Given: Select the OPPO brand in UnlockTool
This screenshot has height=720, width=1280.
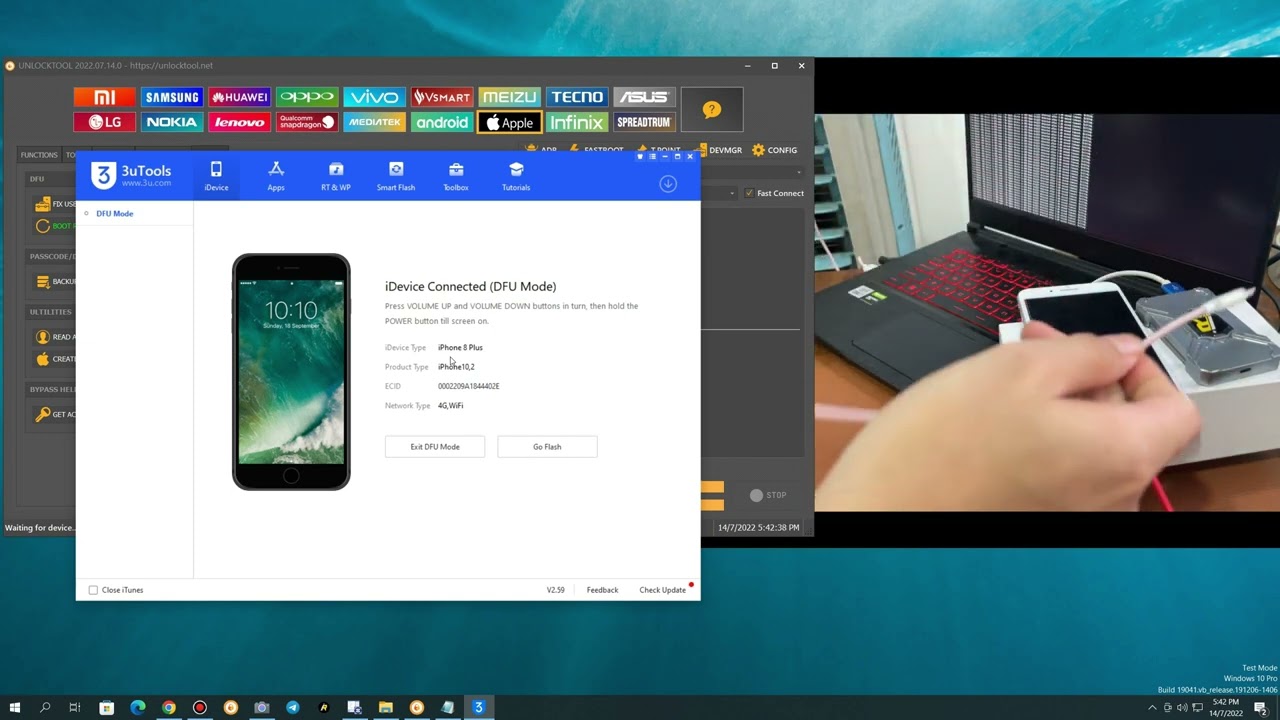Looking at the screenshot, I should point(307,97).
